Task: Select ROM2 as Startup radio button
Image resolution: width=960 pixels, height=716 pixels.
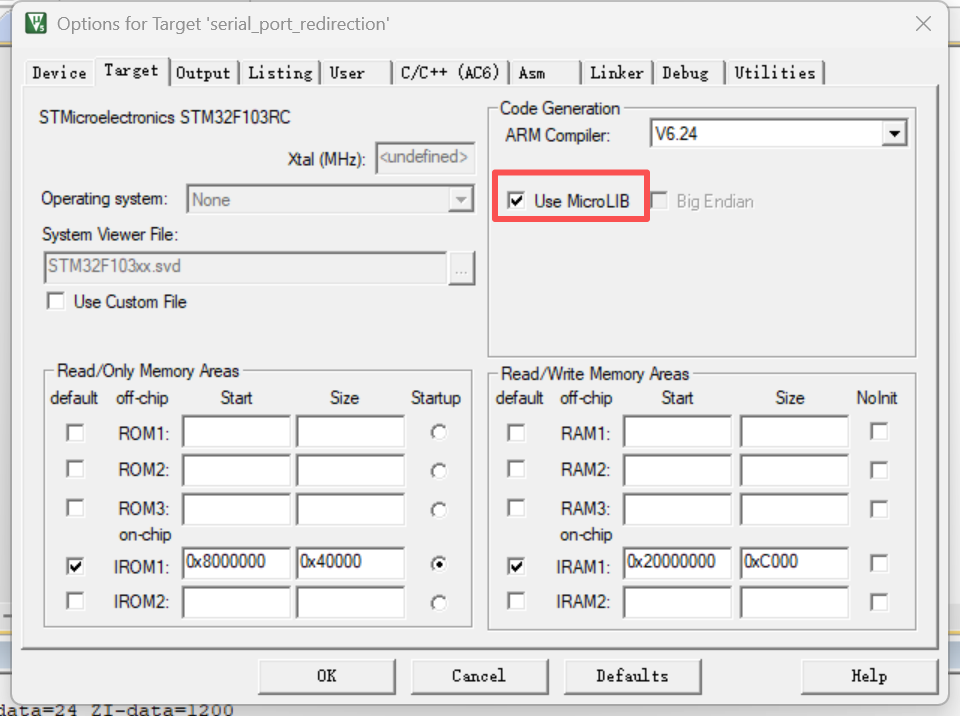Action: click(438, 471)
